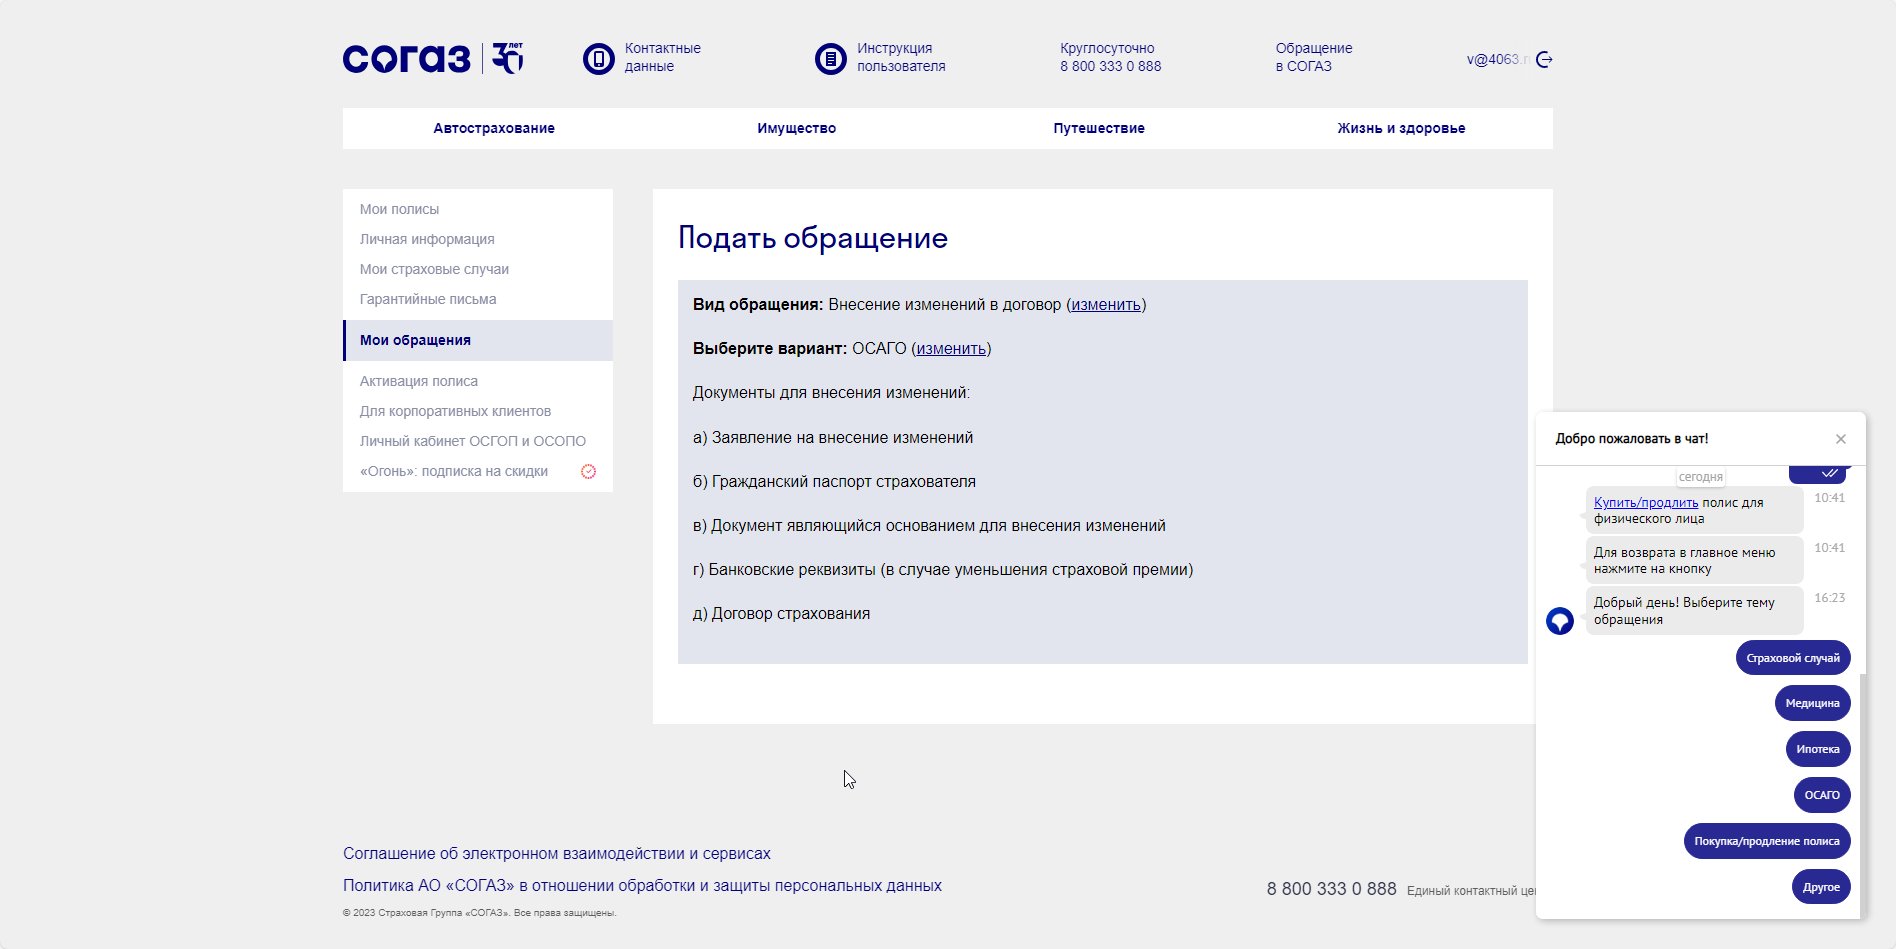Click the red checkmark badge near «Огонь»
1896x949 pixels.
[588, 472]
